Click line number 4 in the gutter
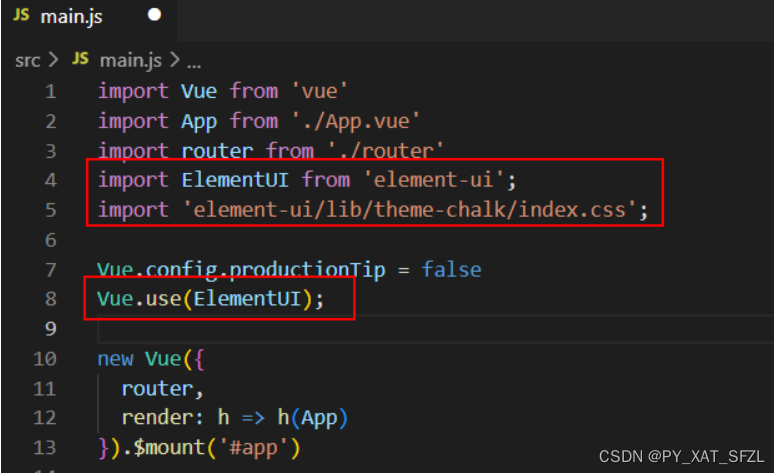The height and width of the screenshot is (475, 781). (x=51, y=180)
